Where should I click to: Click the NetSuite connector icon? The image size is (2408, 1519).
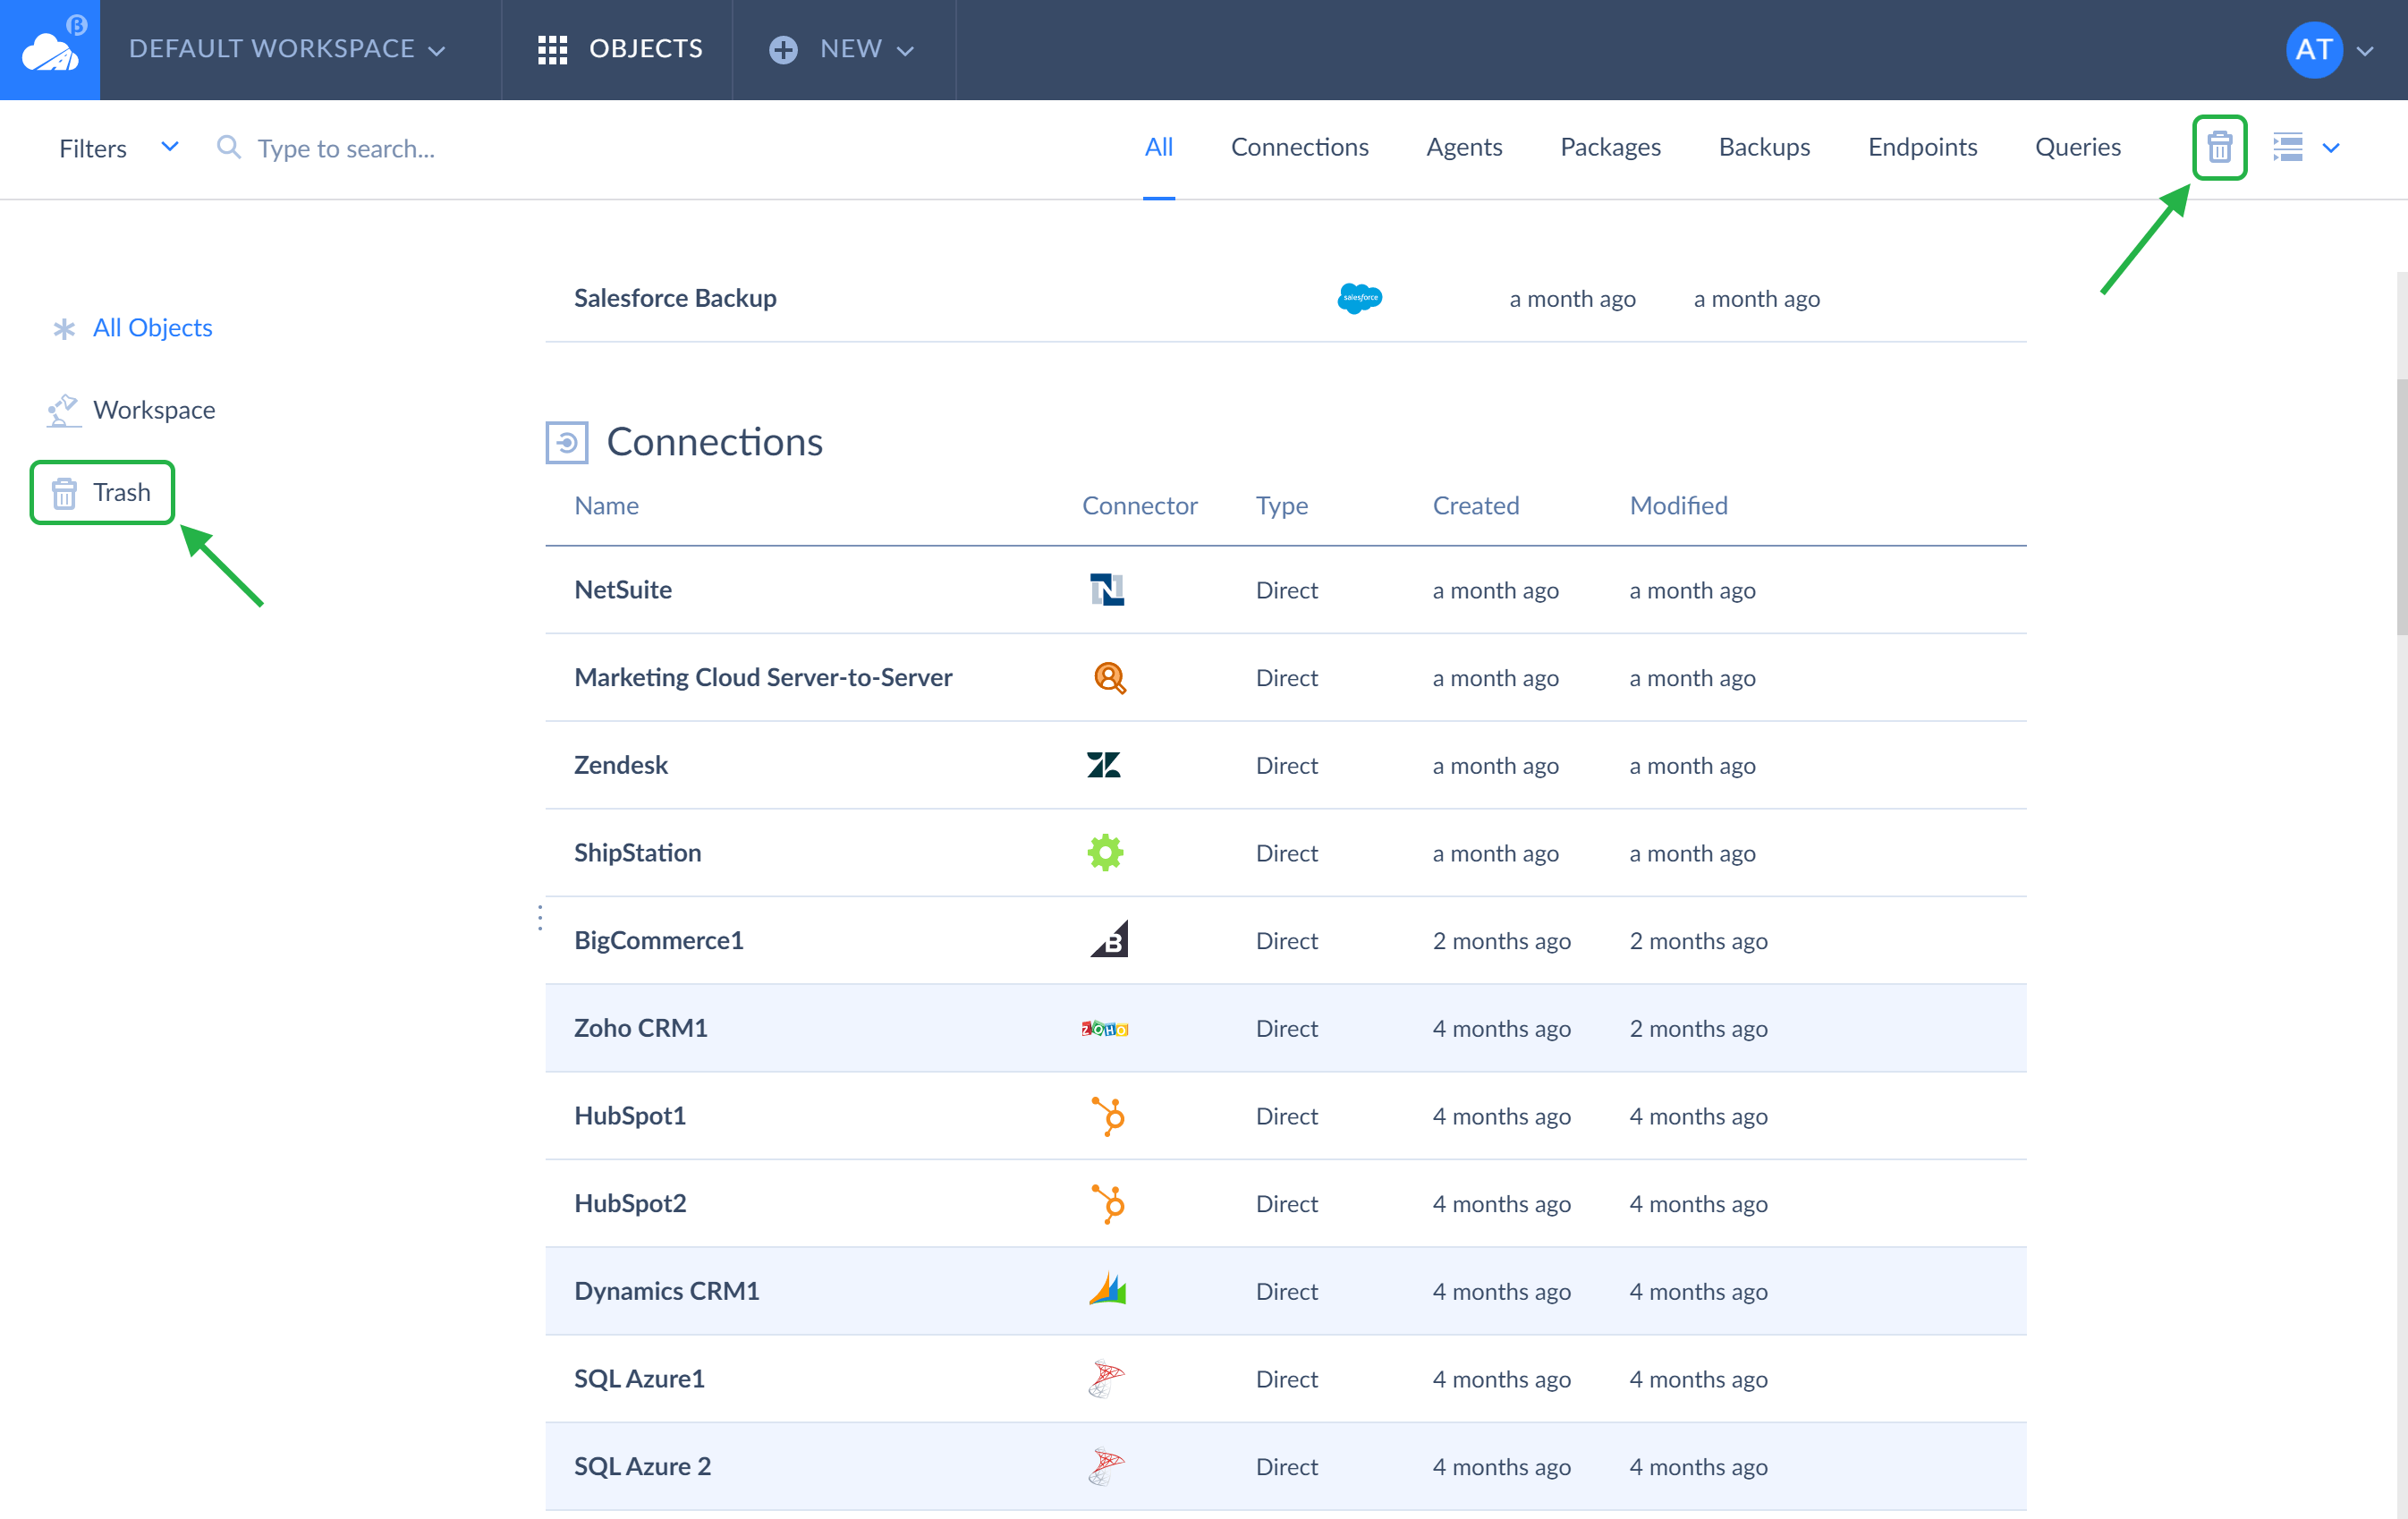click(1106, 588)
